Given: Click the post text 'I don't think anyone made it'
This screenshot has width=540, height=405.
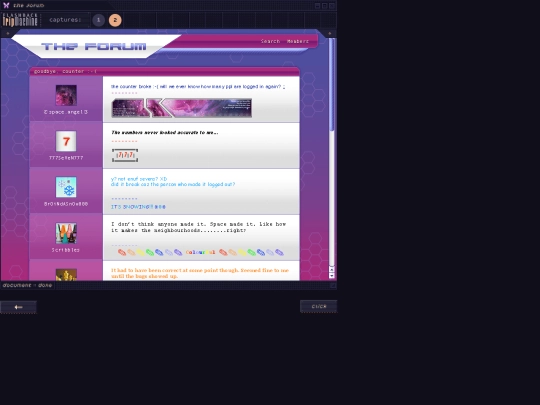Looking at the screenshot, I should [198, 227].
